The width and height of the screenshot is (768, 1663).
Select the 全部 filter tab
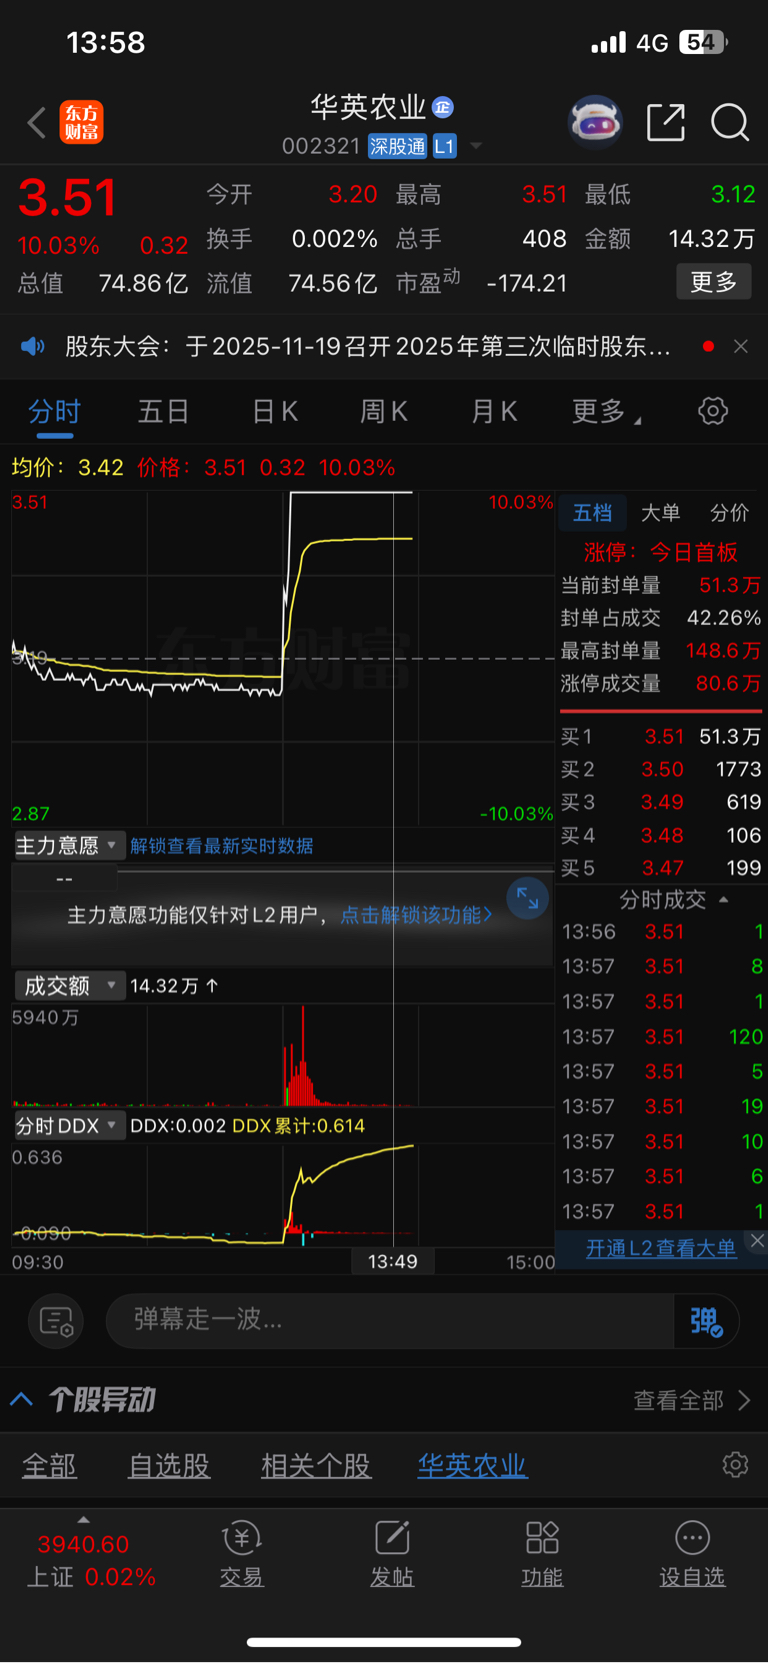pyautogui.click(x=49, y=1466)
